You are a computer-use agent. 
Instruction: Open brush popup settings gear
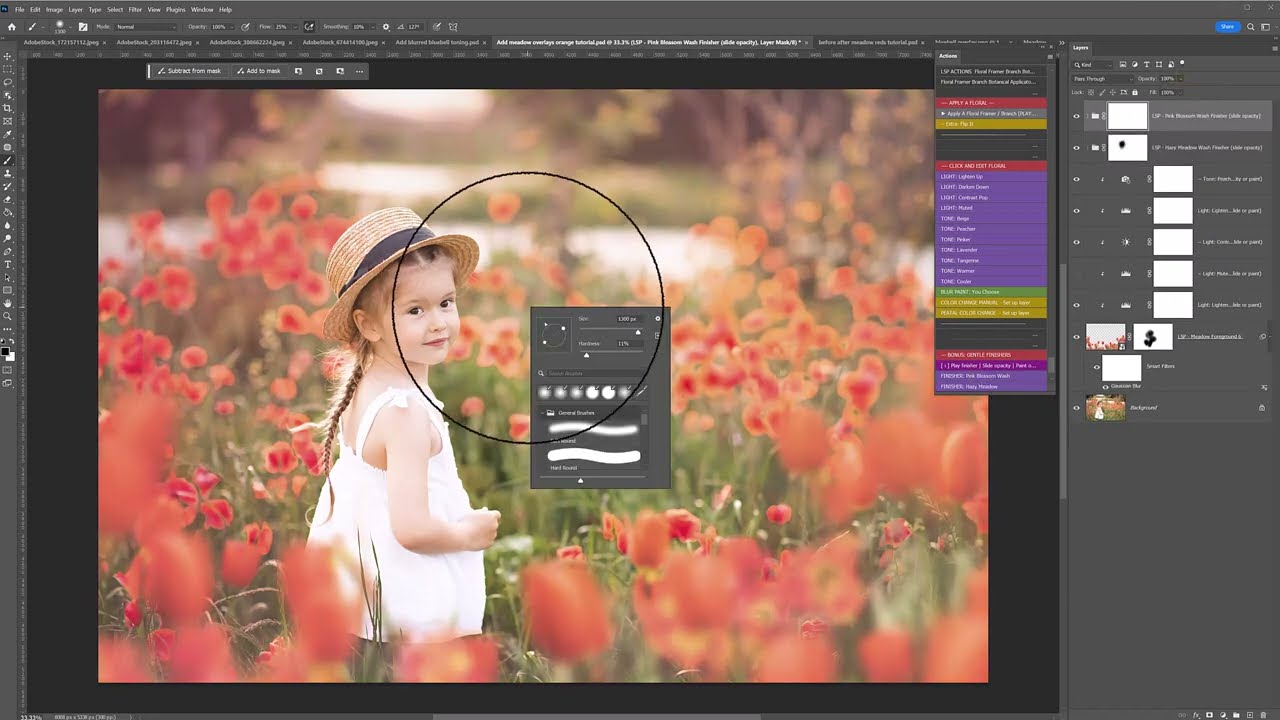(x=658, y=318)
